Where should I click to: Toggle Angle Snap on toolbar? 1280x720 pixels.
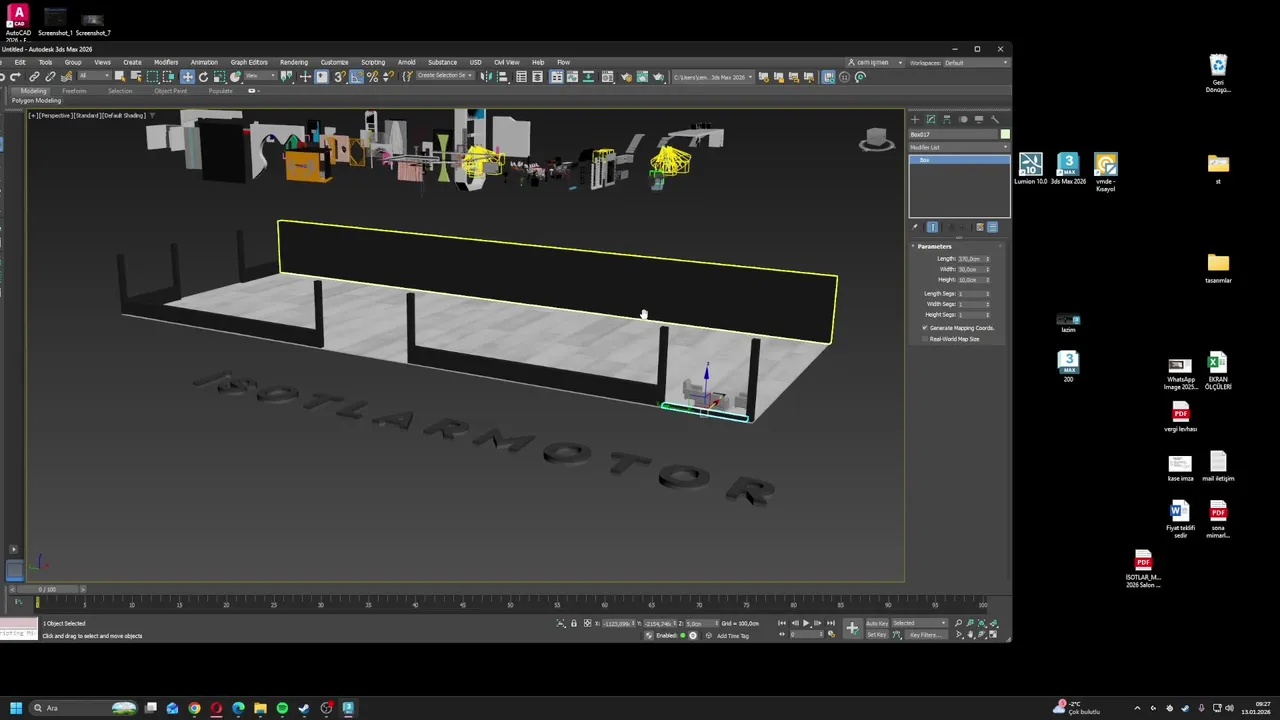[x=356, y=76]
